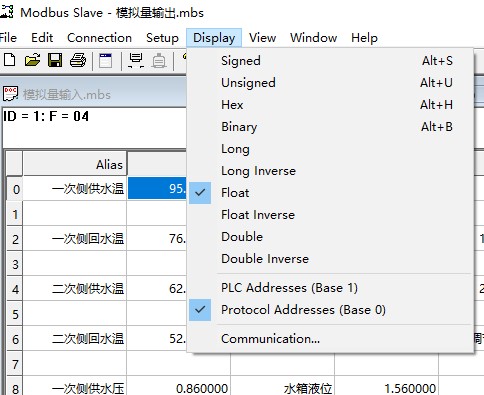Click the document icon of 模拟量输入.mbs window
Screen dimensions: 484x395
click(10, 94)
